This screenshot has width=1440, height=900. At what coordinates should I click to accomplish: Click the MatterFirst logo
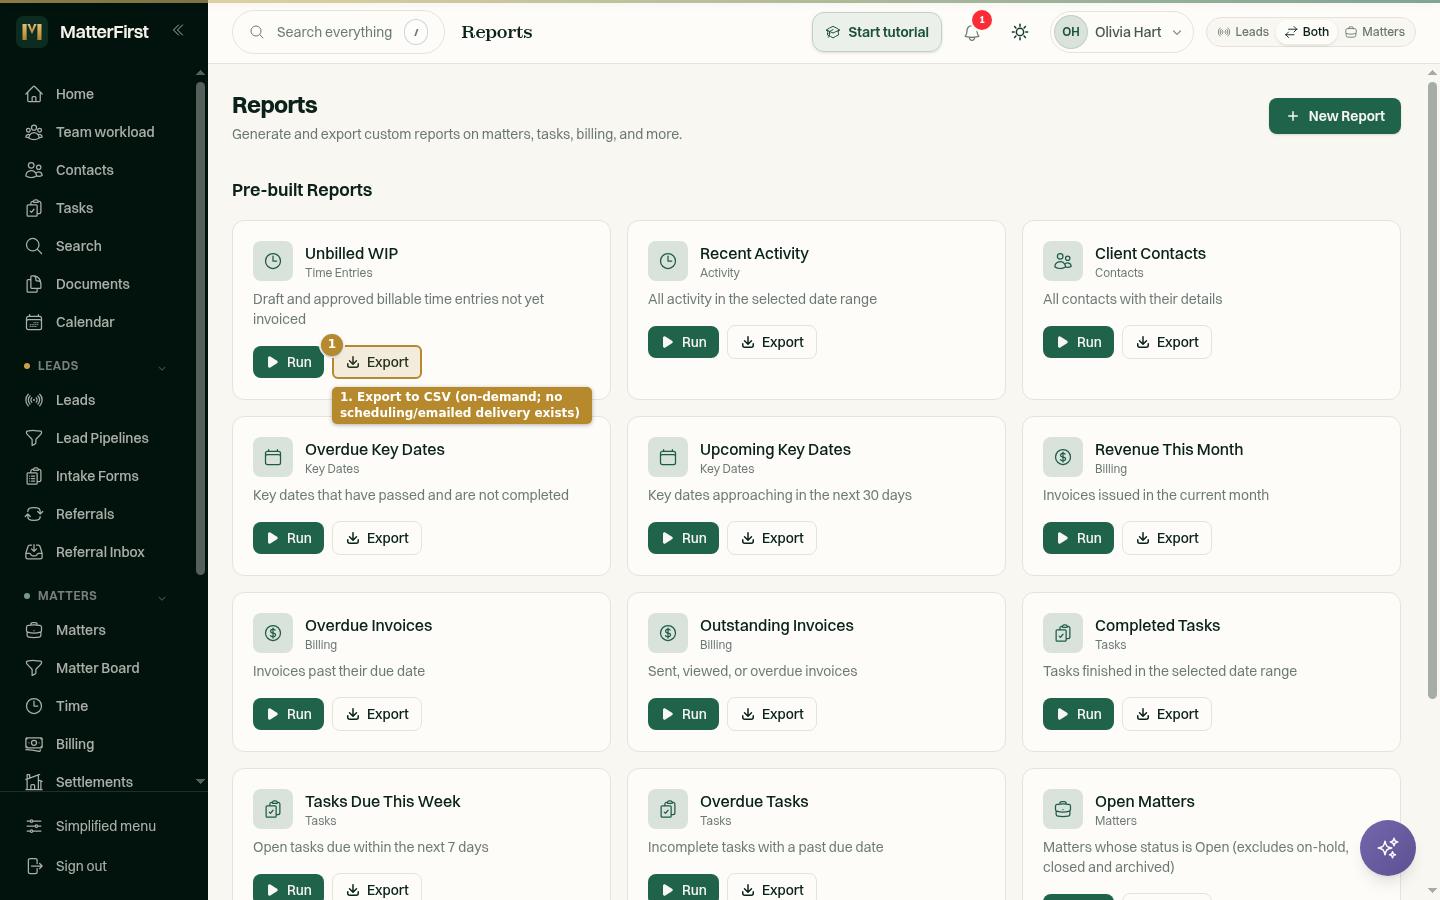pos(33,32)
